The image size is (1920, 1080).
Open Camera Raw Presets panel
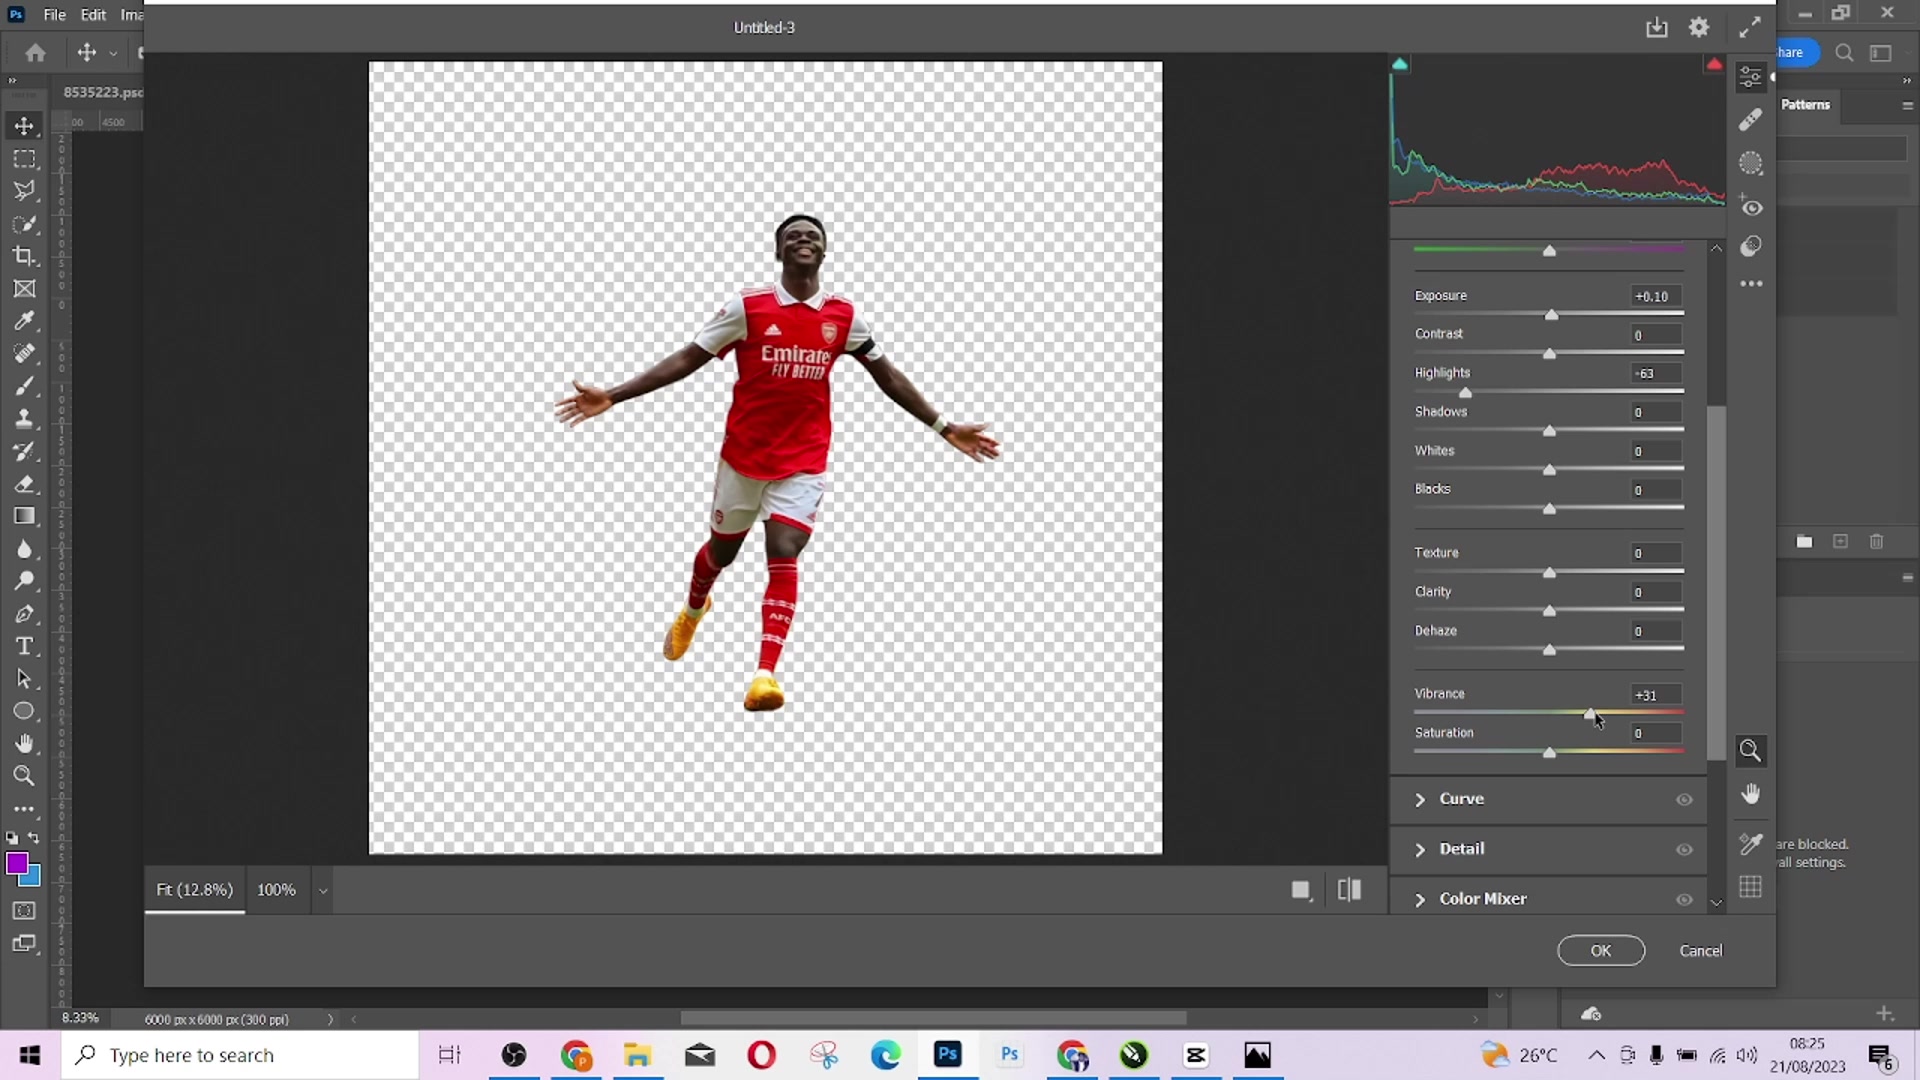coord(1750,246)
